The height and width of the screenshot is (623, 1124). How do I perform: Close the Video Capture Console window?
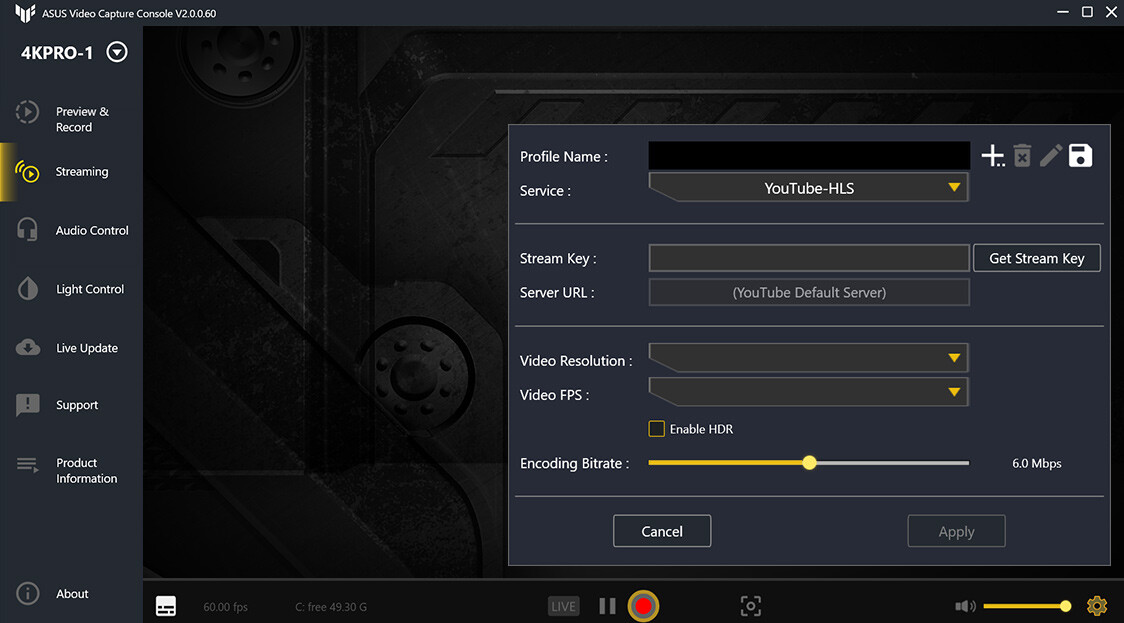click(1111, 12)
